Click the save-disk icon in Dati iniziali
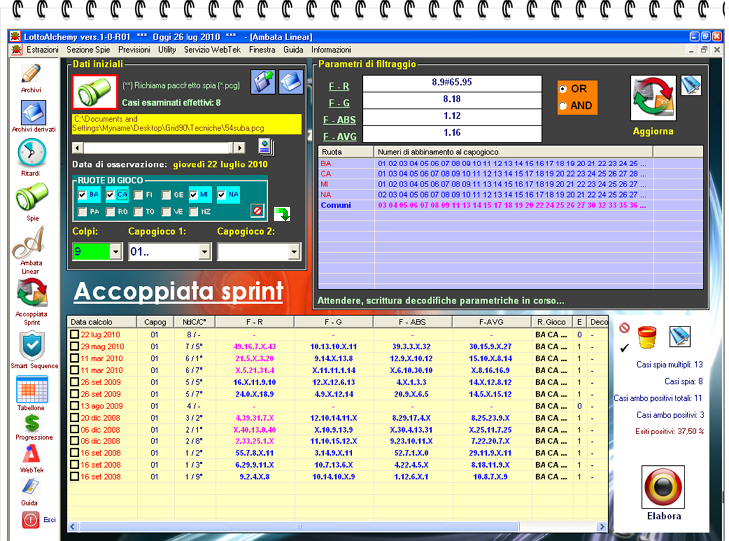Screen dimensions: 729x541 point(263,82)
